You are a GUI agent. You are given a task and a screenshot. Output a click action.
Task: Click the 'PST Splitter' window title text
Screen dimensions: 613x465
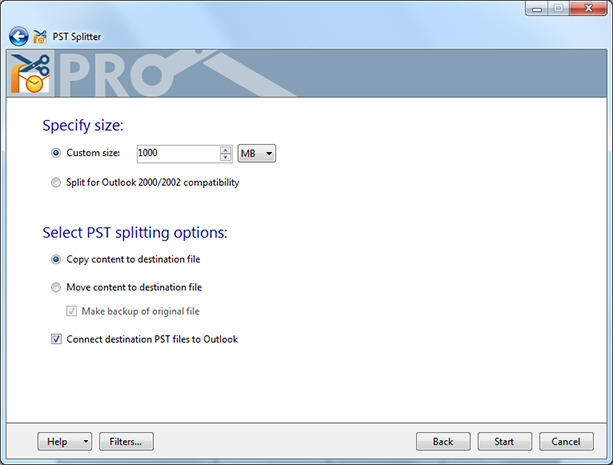(77, 37)
